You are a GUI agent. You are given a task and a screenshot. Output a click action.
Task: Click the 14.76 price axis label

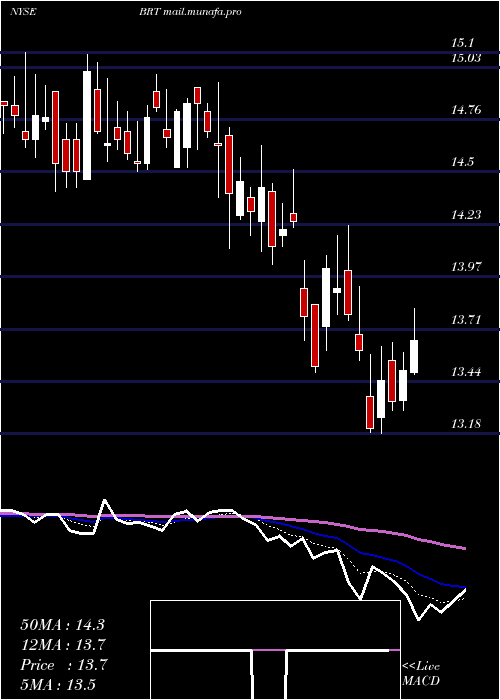[466, 109]
